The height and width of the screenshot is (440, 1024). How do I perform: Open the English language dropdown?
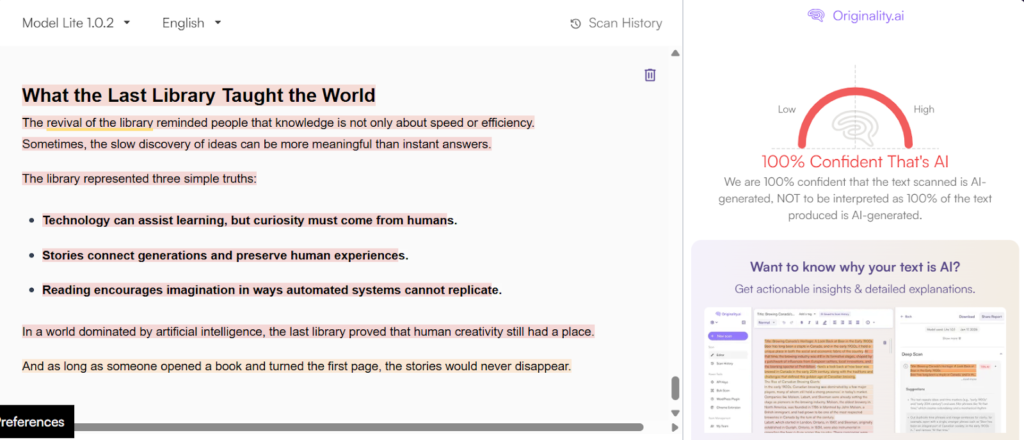point(192,23)
